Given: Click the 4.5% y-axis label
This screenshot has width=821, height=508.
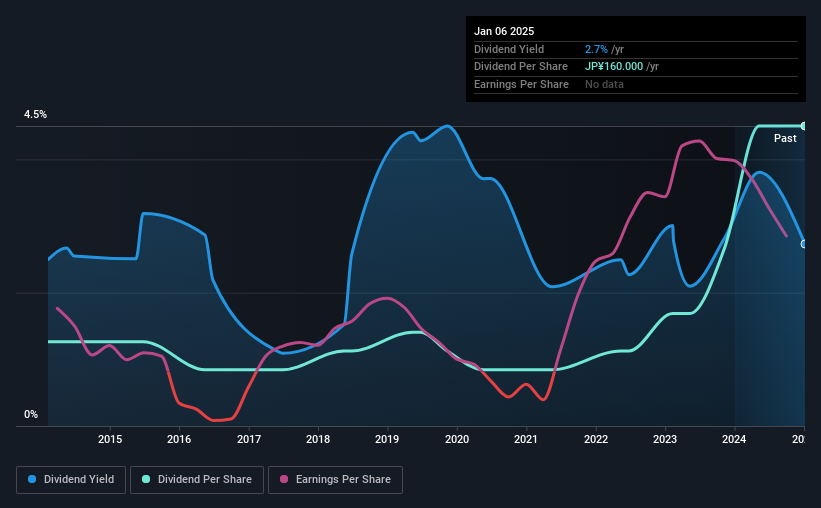Looking at the screenshot, I should [36, 115].
